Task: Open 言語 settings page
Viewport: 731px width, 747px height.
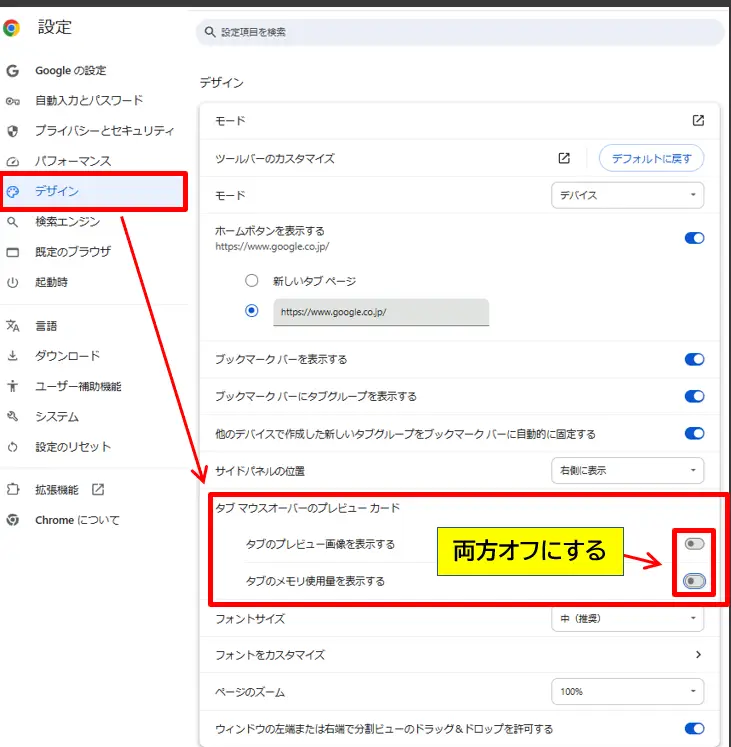Action: (46, 326)
